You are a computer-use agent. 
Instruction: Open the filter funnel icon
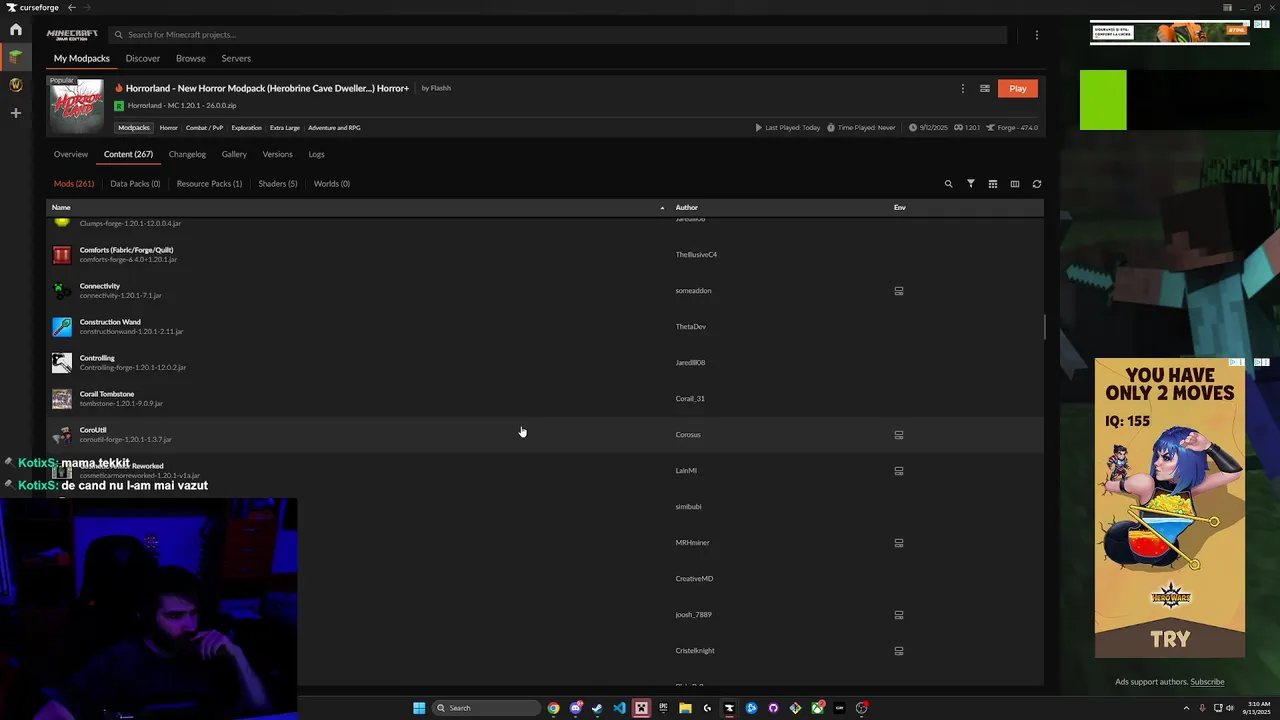click(x=971, y=184)
